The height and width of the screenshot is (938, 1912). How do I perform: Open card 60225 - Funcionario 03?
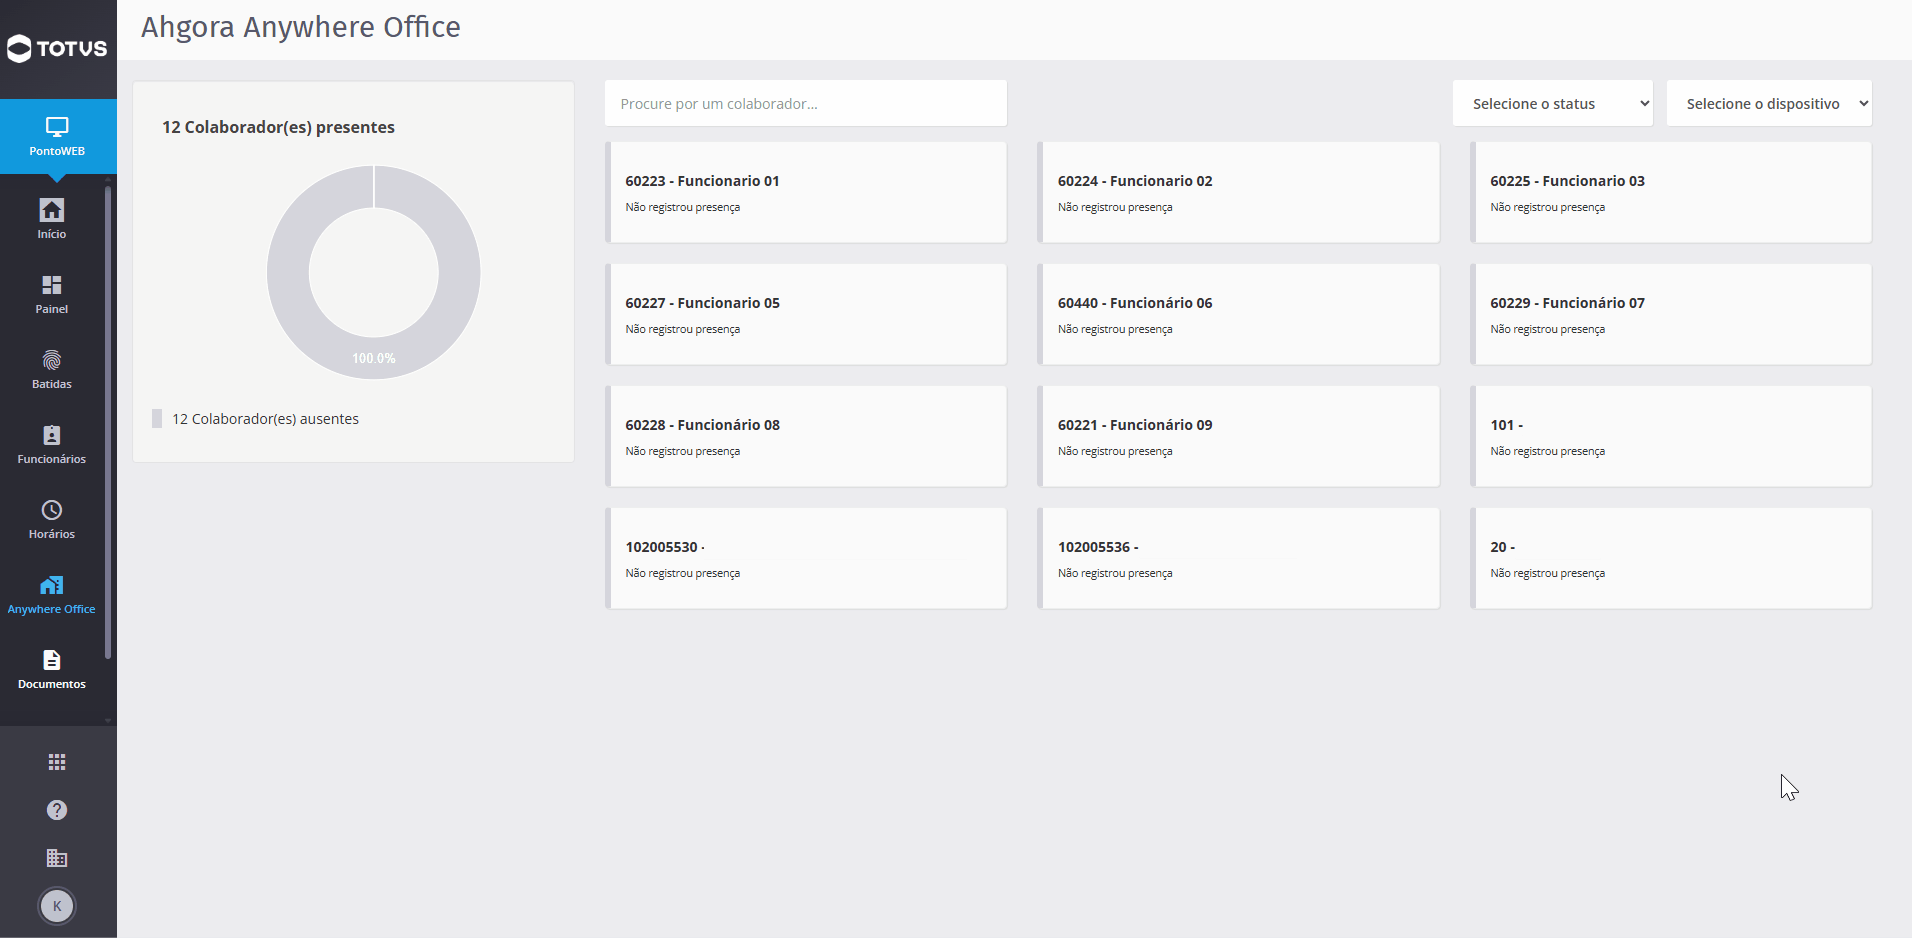click(1671, 192)
